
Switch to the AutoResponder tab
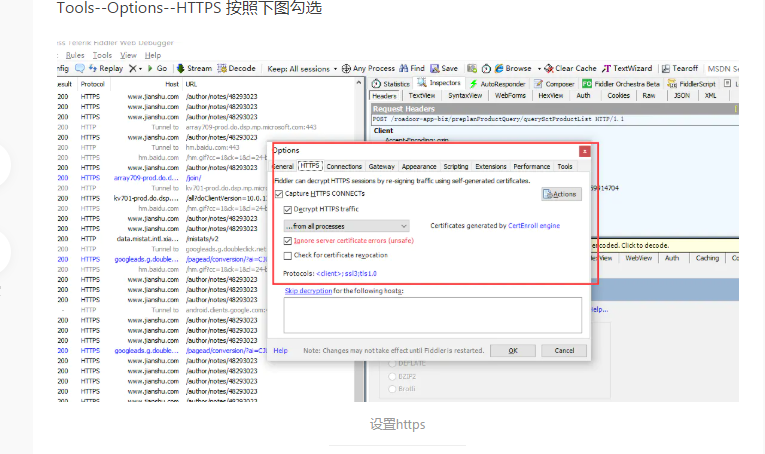[497, 83]
